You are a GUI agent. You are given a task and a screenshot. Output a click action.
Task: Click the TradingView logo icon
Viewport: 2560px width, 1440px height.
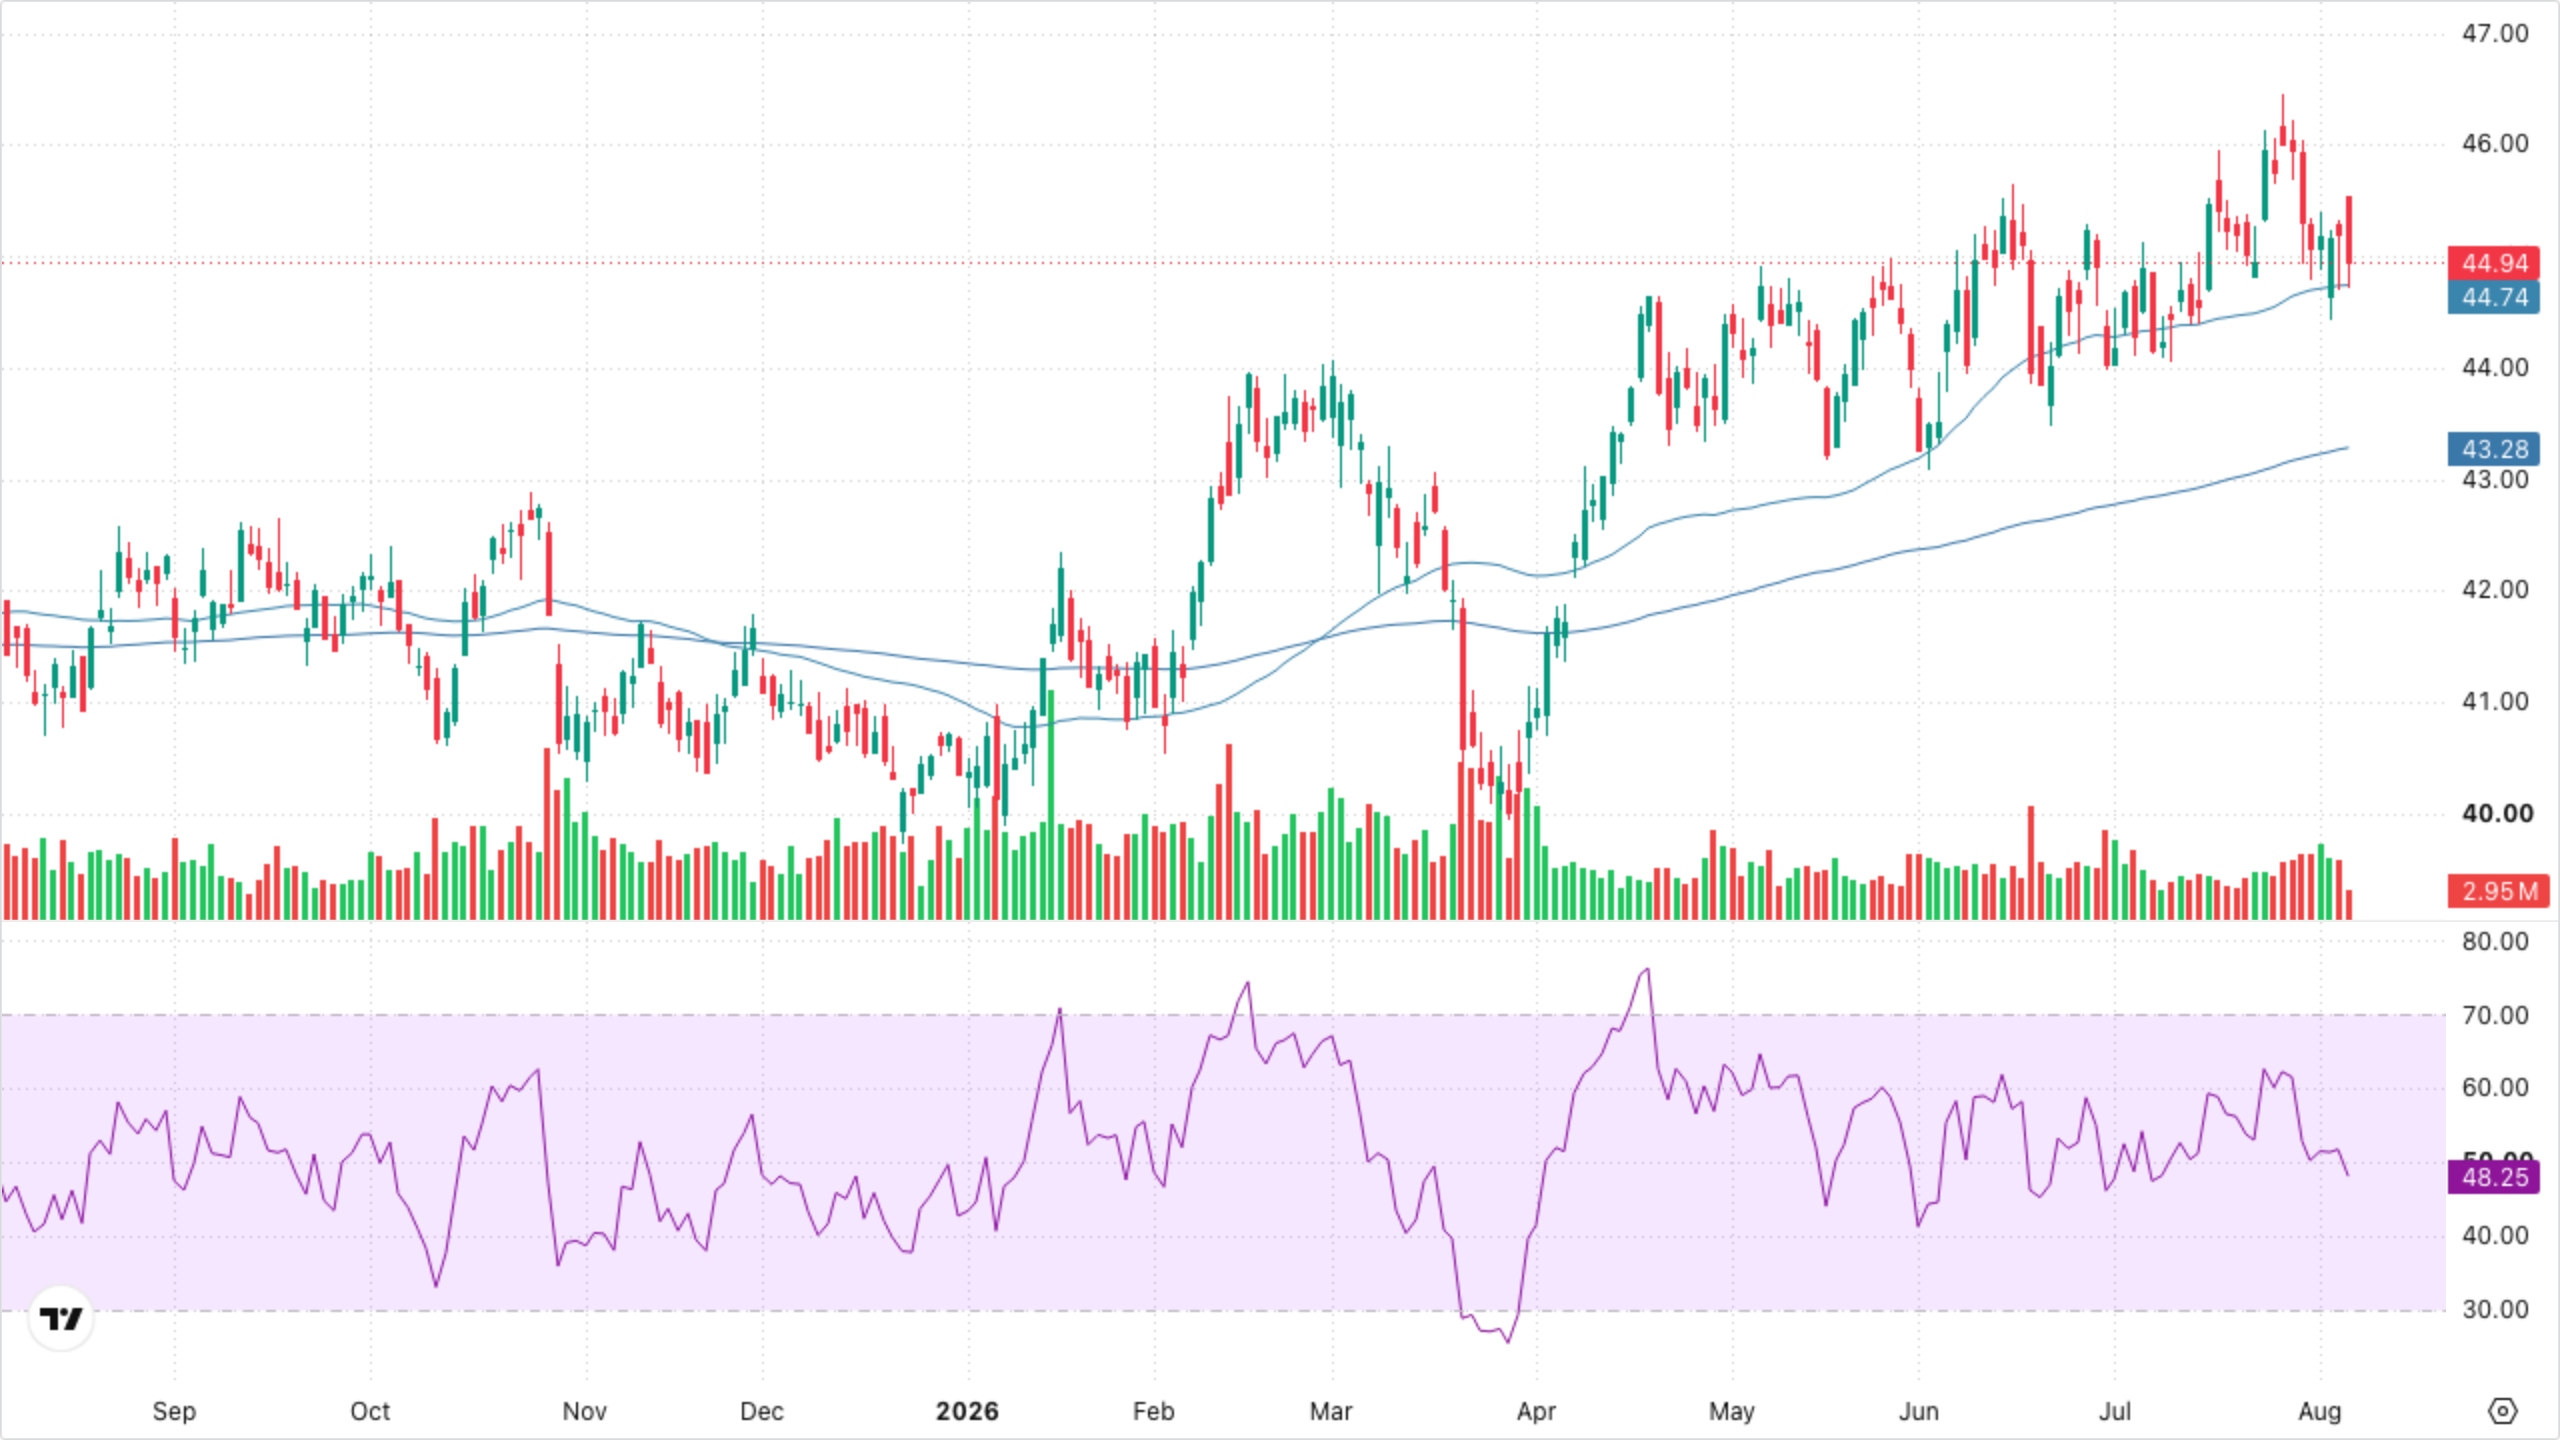pyautogui.click(x=61, y=1319)
